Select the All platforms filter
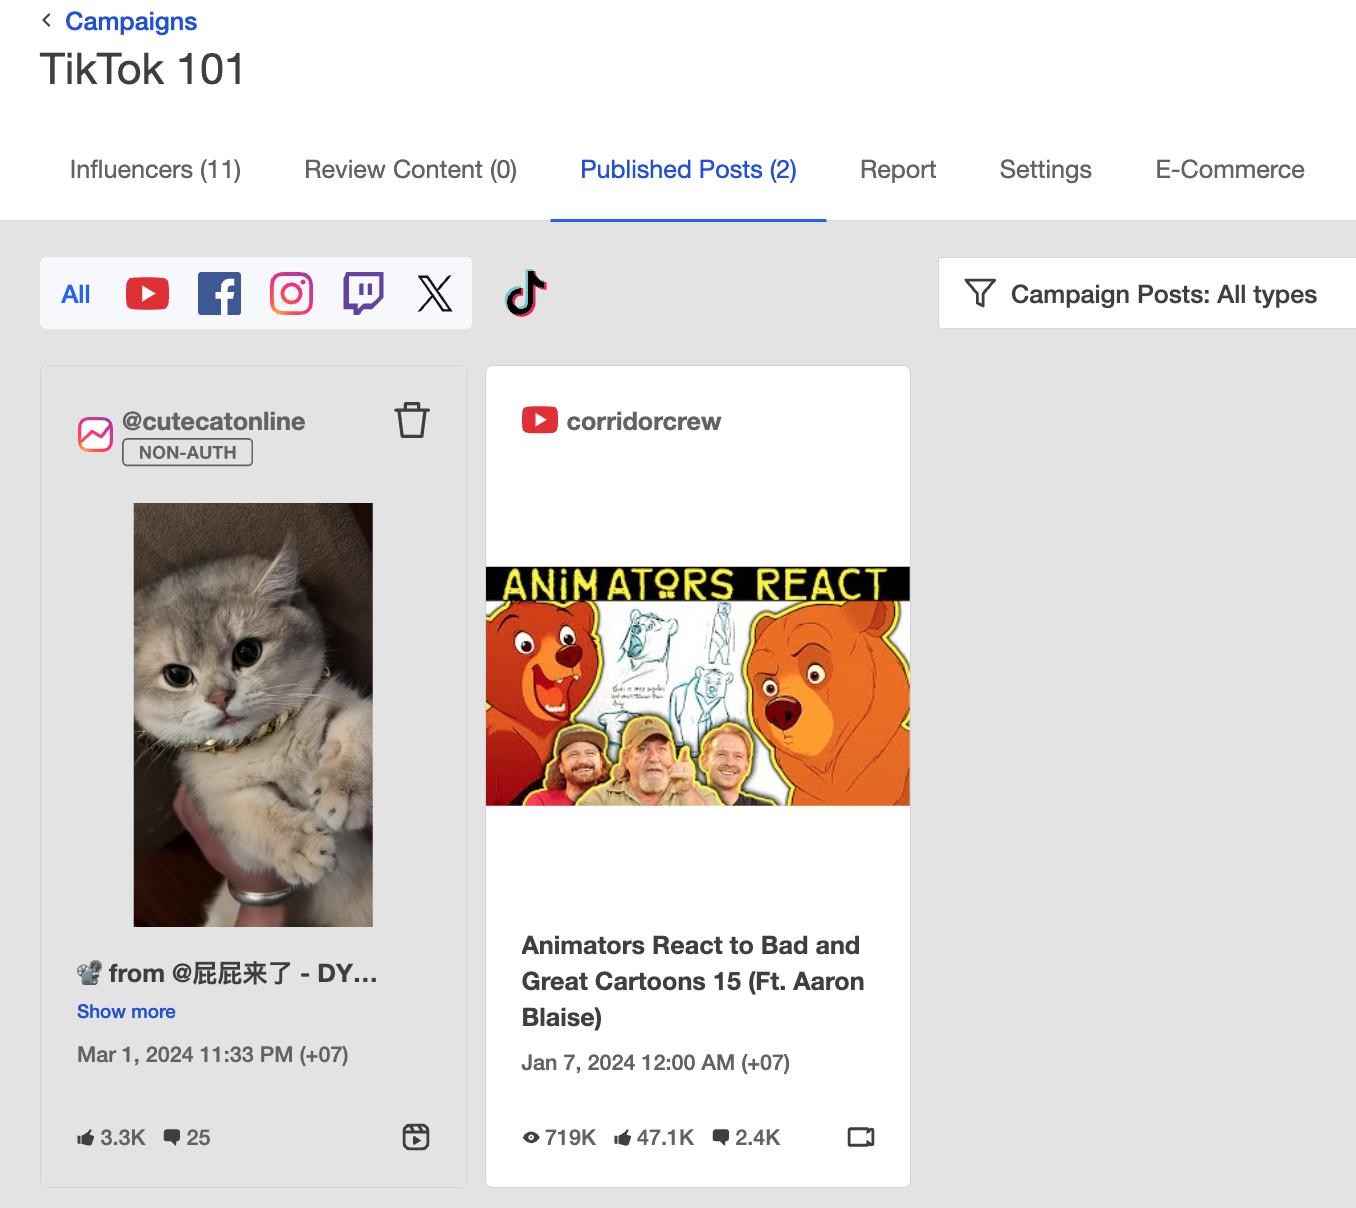Screen dimensions: 1356x1208 76,294
